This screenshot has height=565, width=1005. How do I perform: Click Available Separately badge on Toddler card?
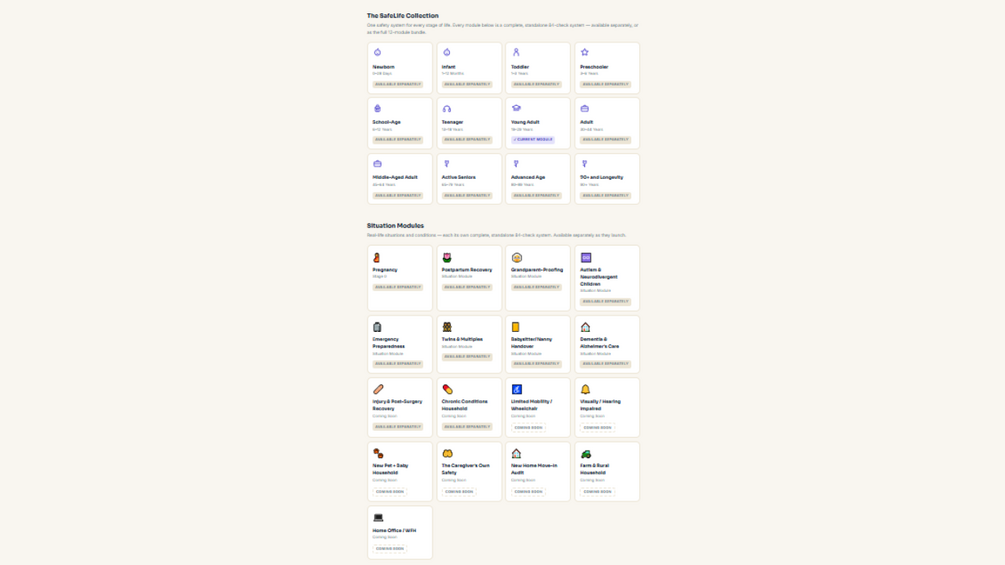(536, 84)
